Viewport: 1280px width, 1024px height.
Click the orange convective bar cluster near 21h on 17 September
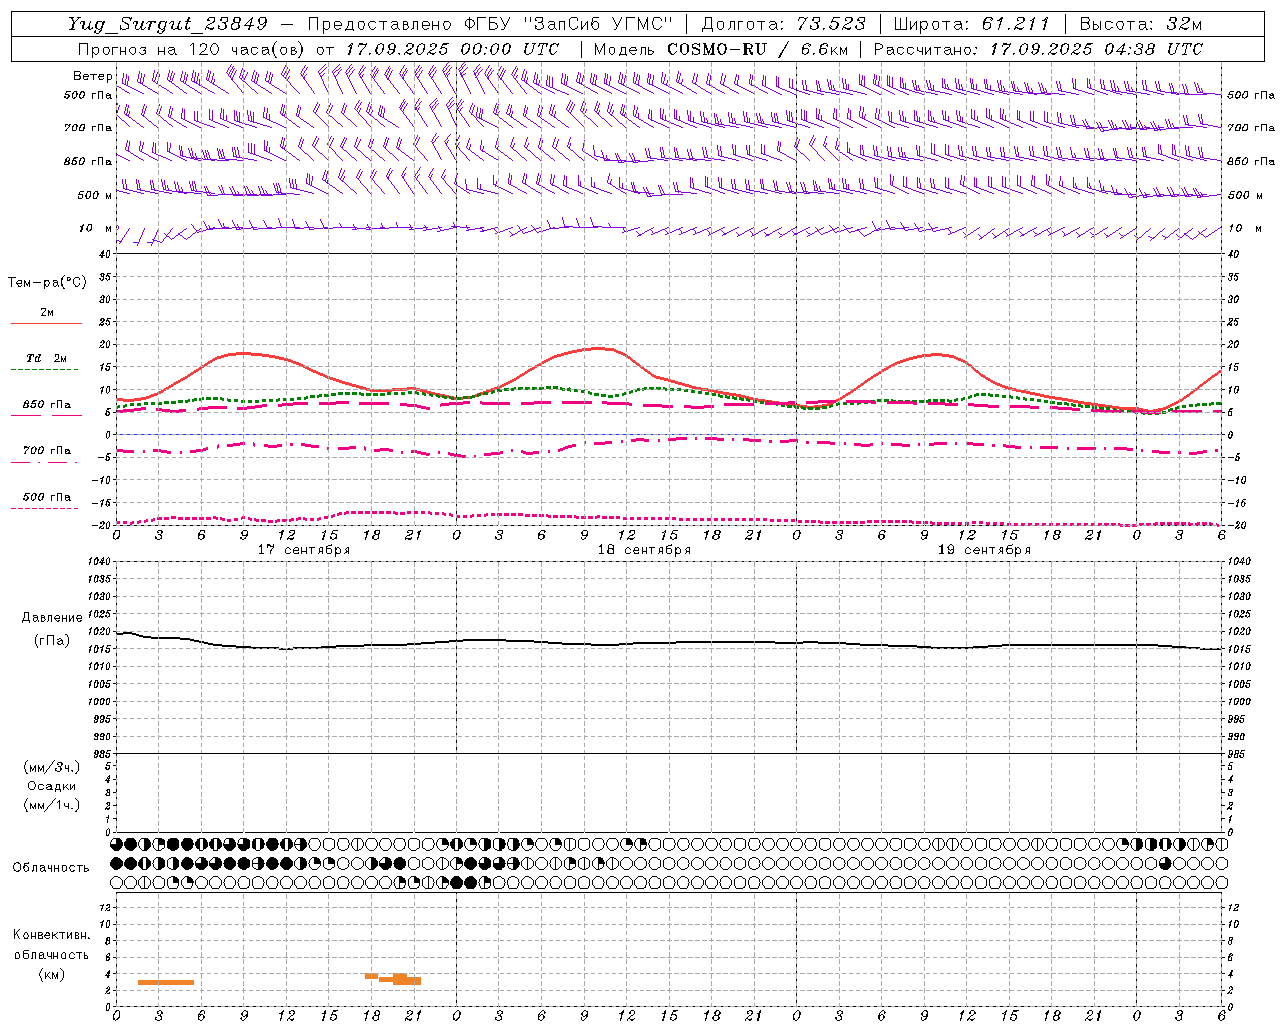click(x=399, y=979)
